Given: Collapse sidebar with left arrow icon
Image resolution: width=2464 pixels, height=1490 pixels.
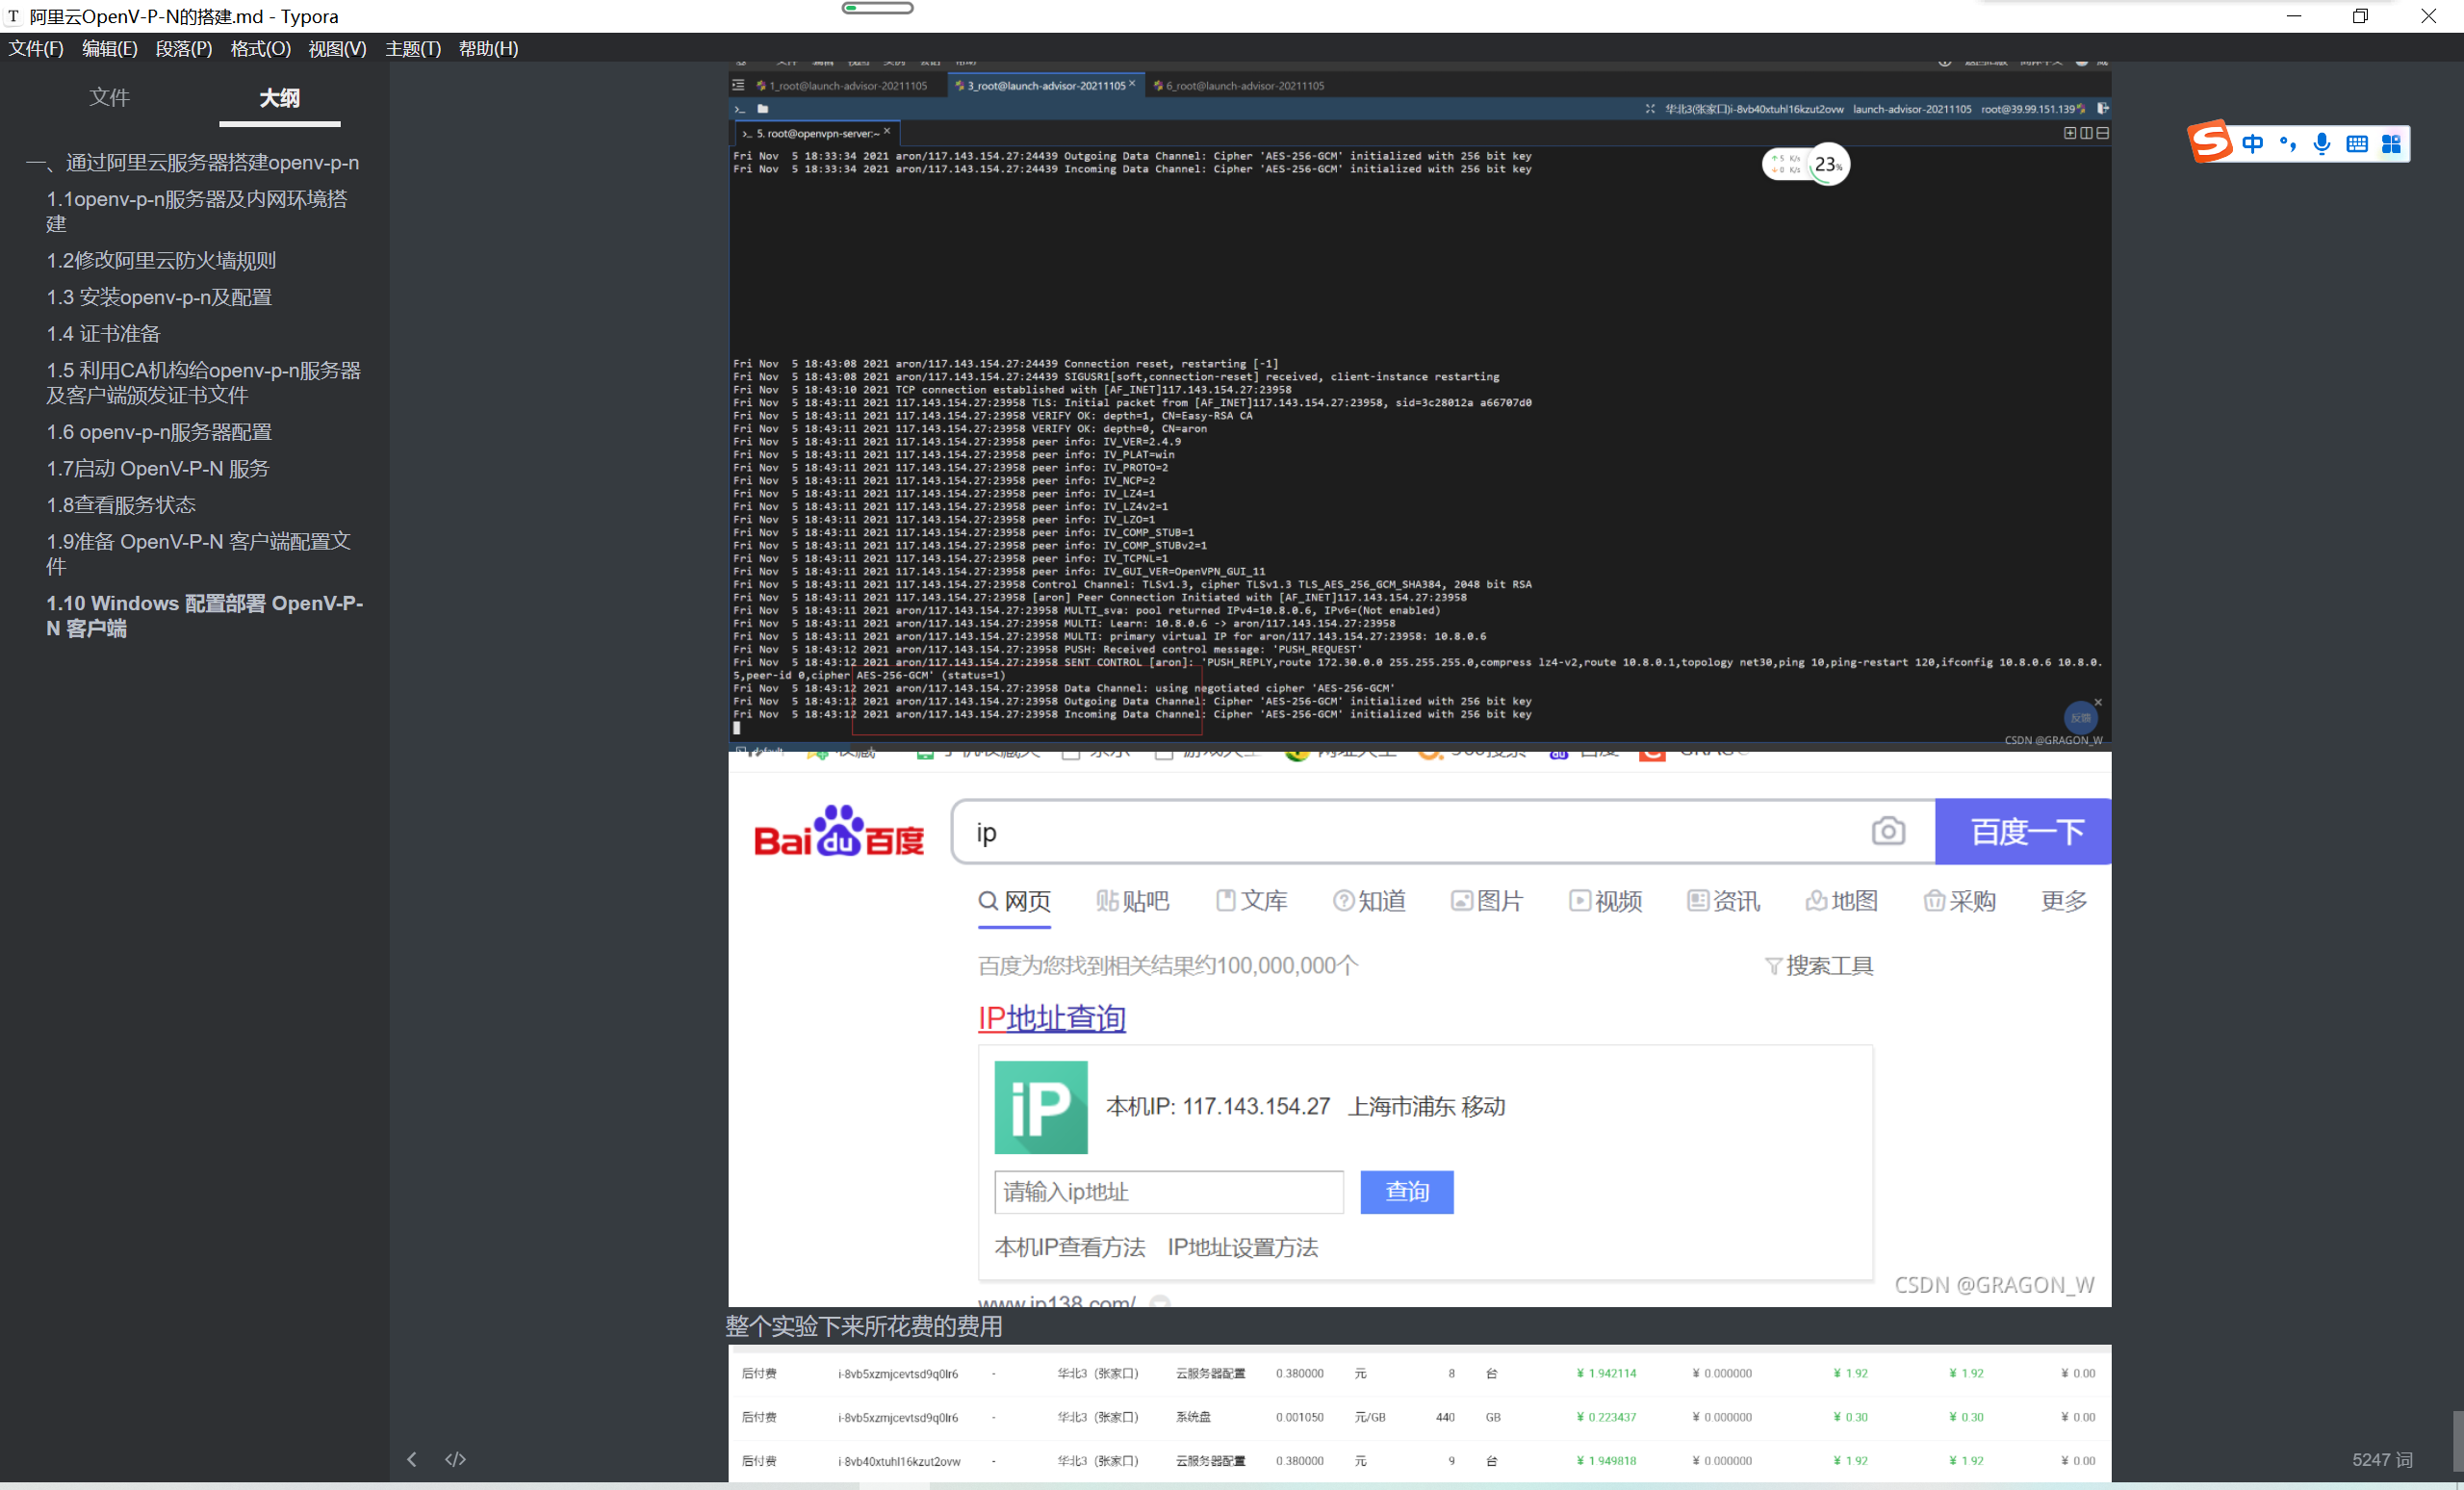Looking at the screenshot, I should click(412, 1459).
